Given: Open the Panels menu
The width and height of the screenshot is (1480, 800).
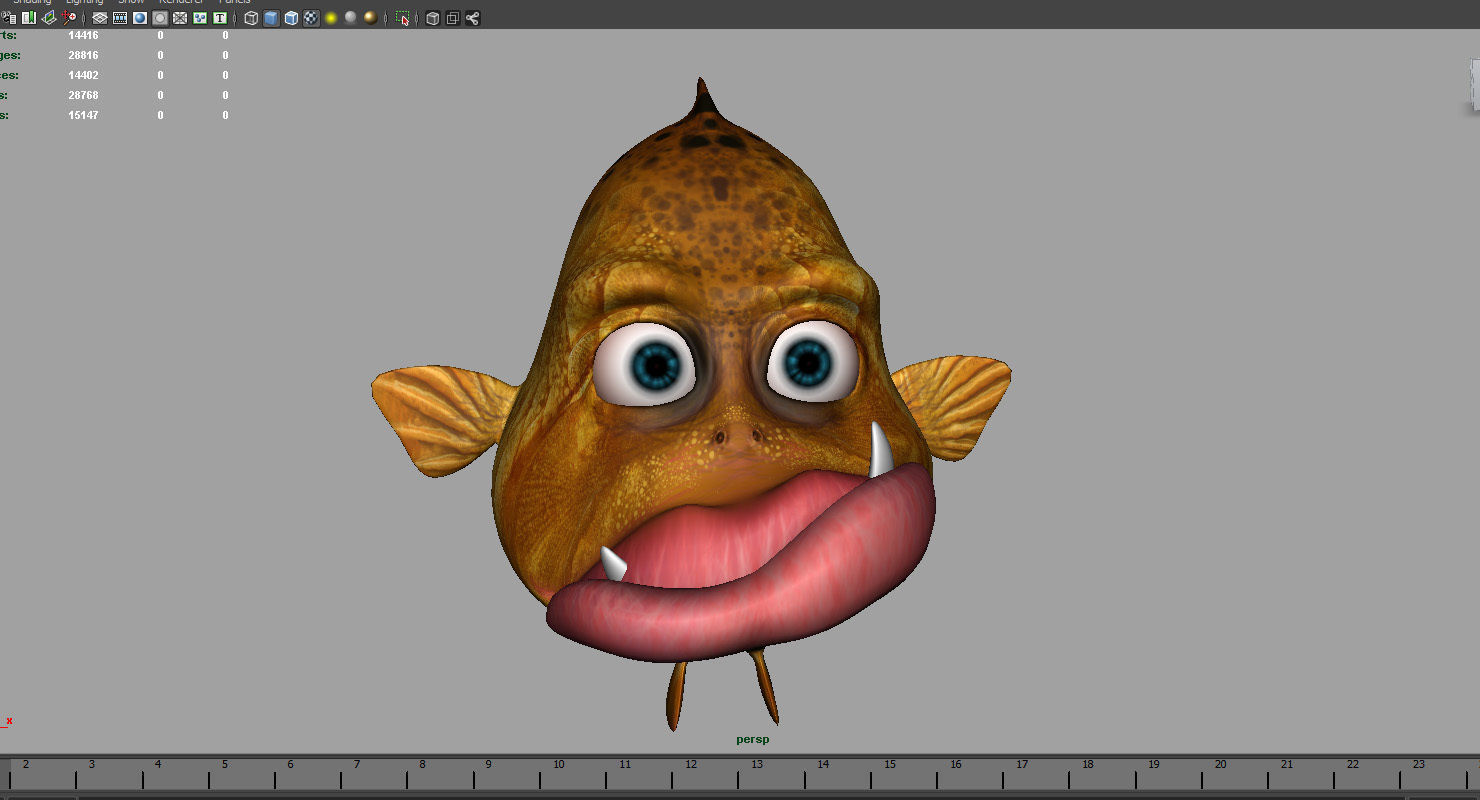Looking at the screenshot, I should pyautogui.click(x=235, y=2).
